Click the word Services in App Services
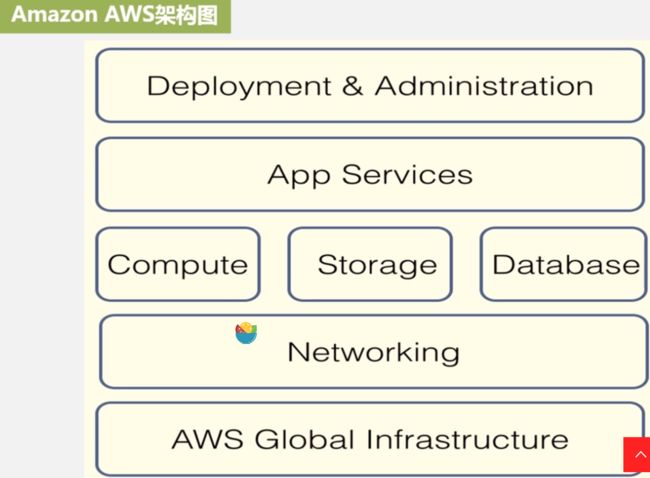The image size is (650, 478). (x=407, y=175)
